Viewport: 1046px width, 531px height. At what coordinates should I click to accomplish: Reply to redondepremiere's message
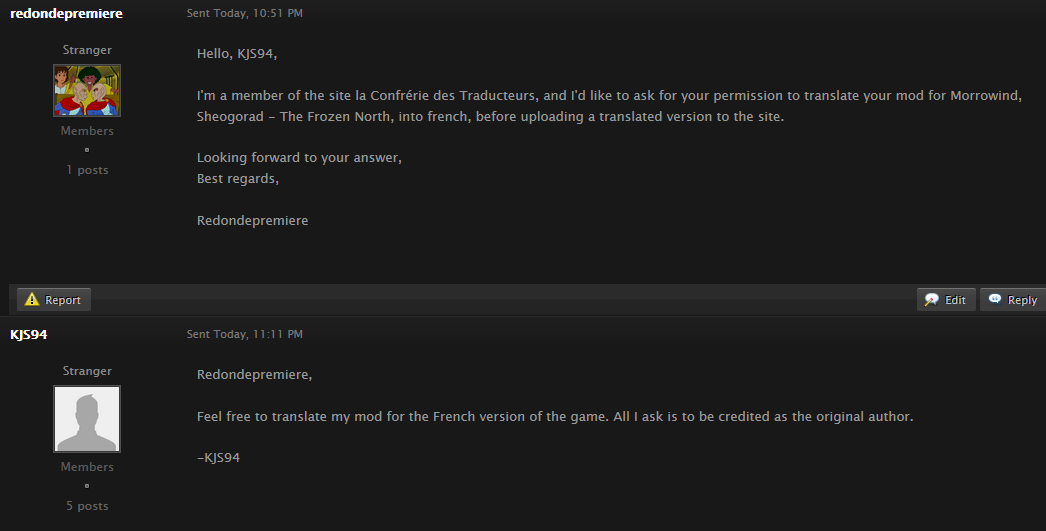click(1013, 300)
